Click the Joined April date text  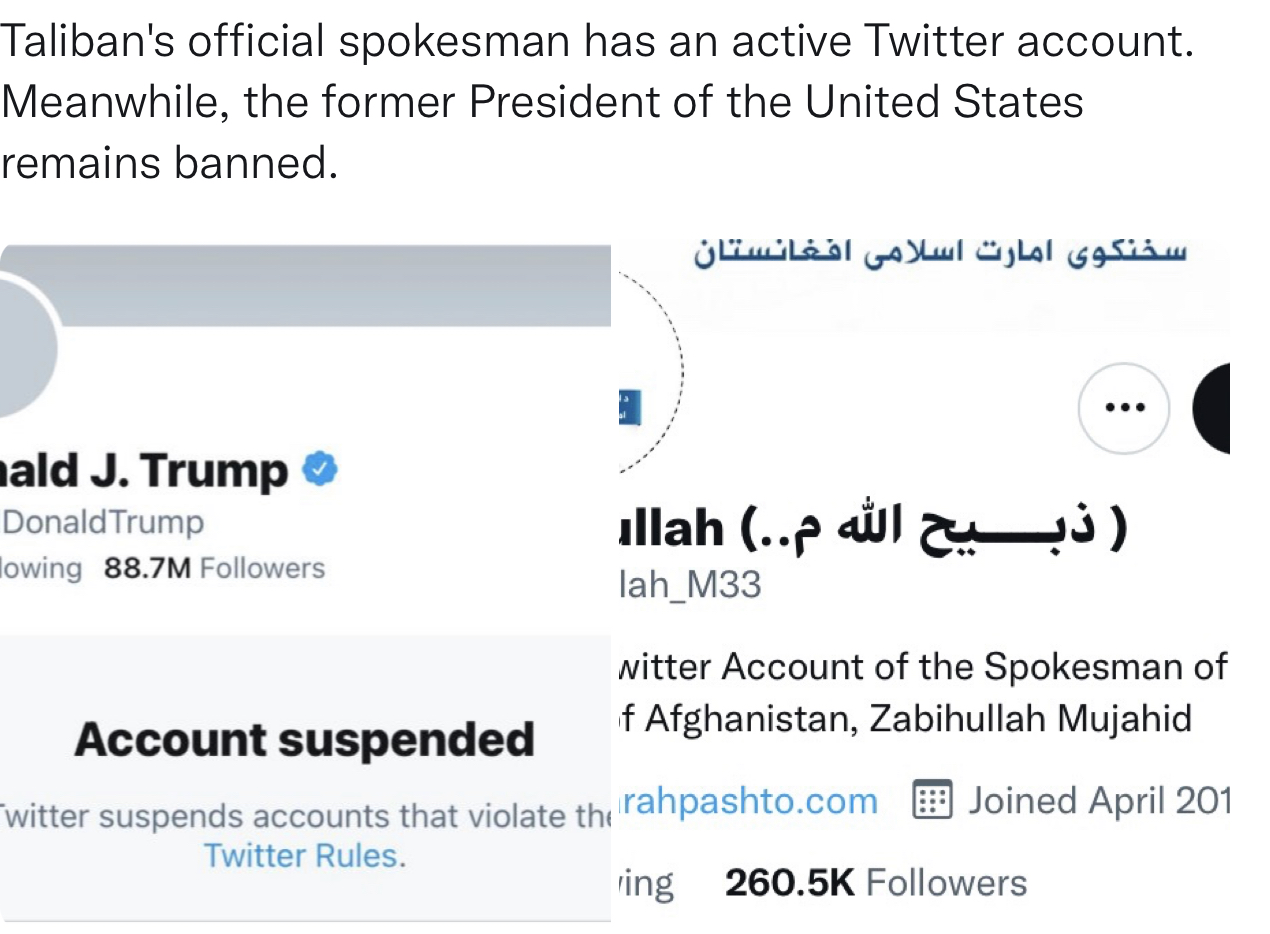[x=1098, y=801]
